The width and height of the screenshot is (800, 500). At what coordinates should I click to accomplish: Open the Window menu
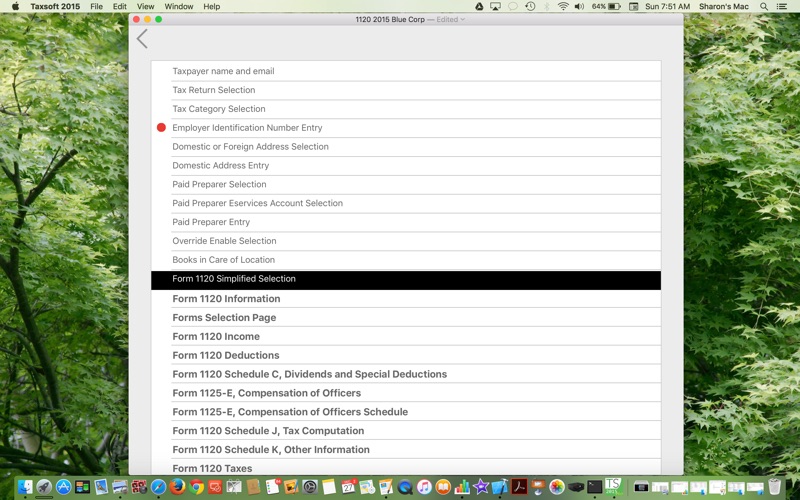click(x=179, y=6)
